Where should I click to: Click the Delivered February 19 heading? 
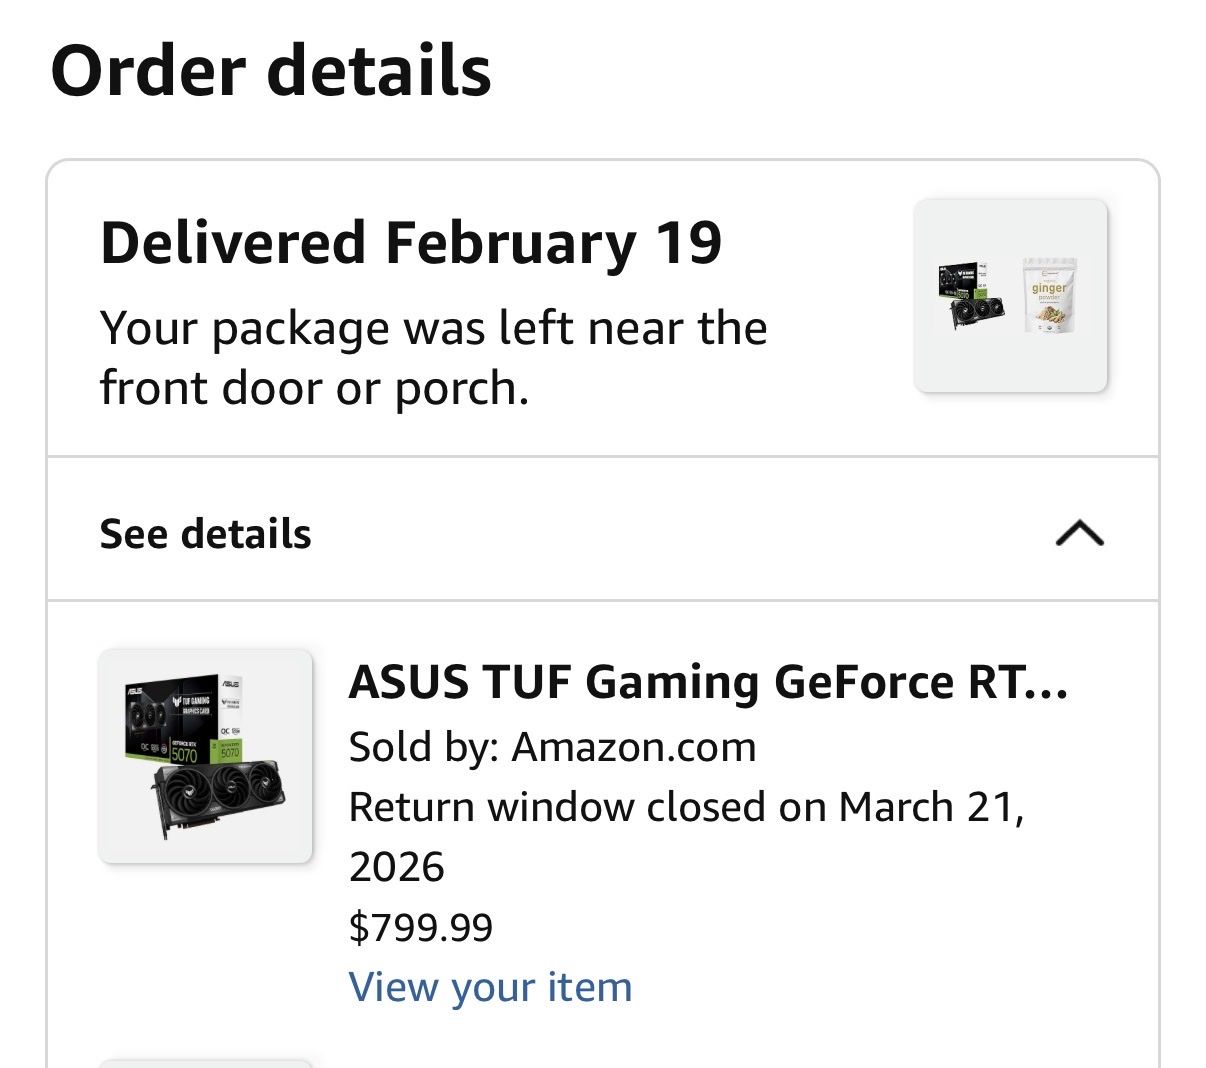pos(411,244)
